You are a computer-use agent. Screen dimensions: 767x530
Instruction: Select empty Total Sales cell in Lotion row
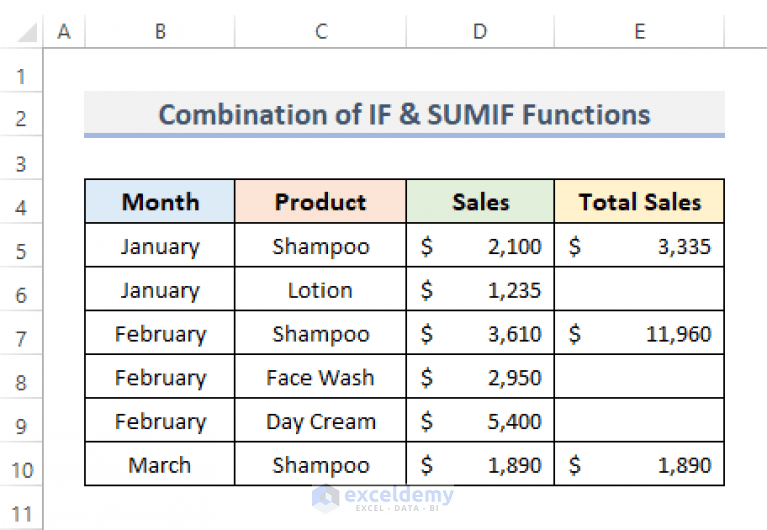tap(639, 289)
